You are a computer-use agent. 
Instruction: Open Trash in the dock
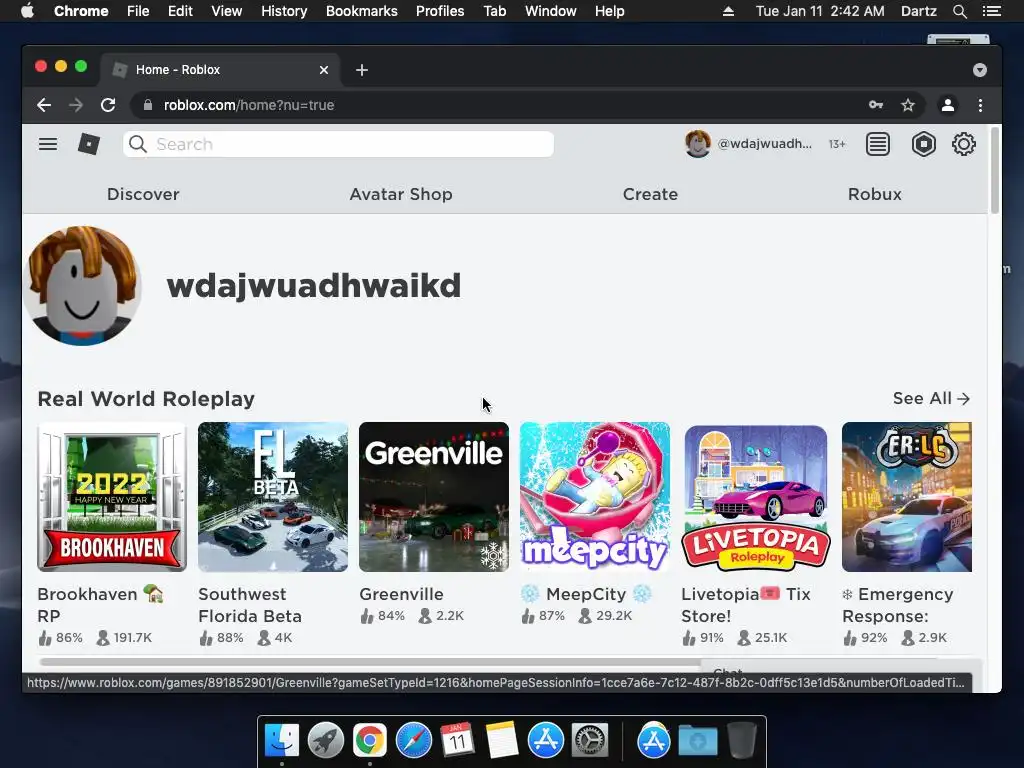[x=741, y=741]
